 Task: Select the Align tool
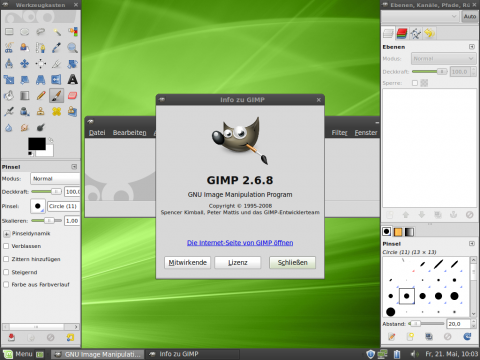pos(41,64)
